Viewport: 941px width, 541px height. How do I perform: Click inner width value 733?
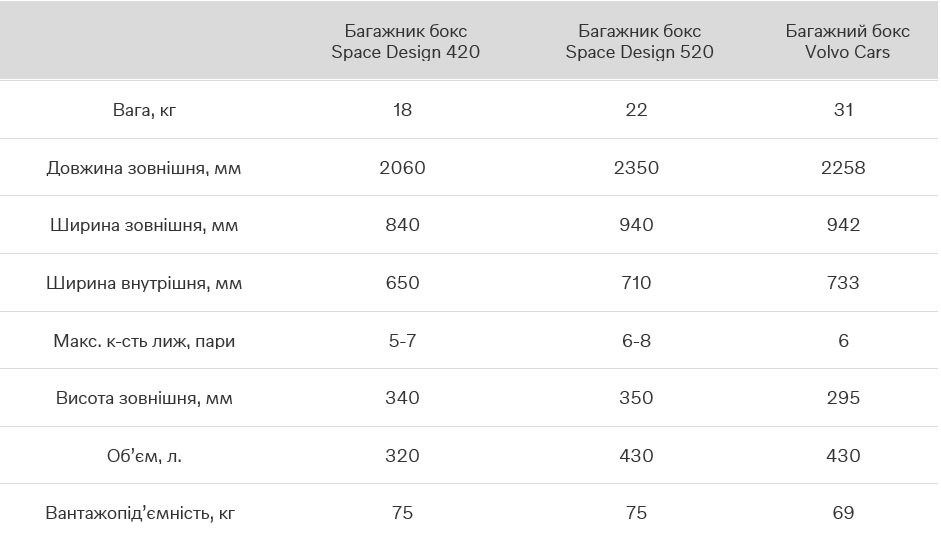pos(843,283)
